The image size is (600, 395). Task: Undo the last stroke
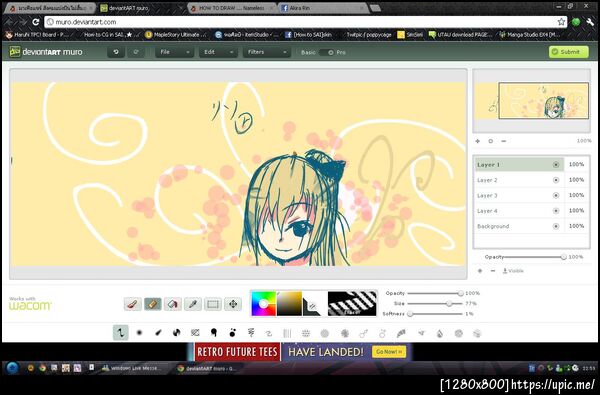point(116,52)
